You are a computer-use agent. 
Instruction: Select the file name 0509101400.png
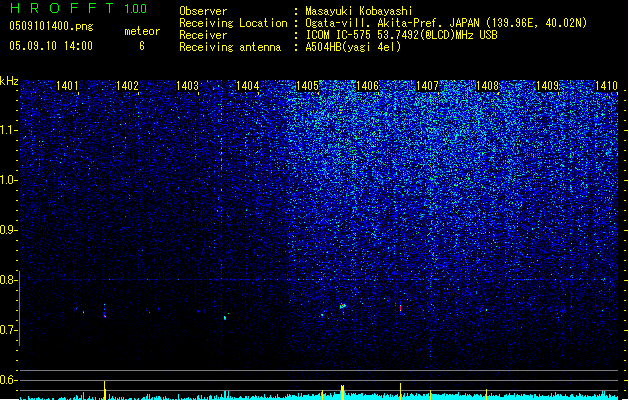(x=51, y=26)
